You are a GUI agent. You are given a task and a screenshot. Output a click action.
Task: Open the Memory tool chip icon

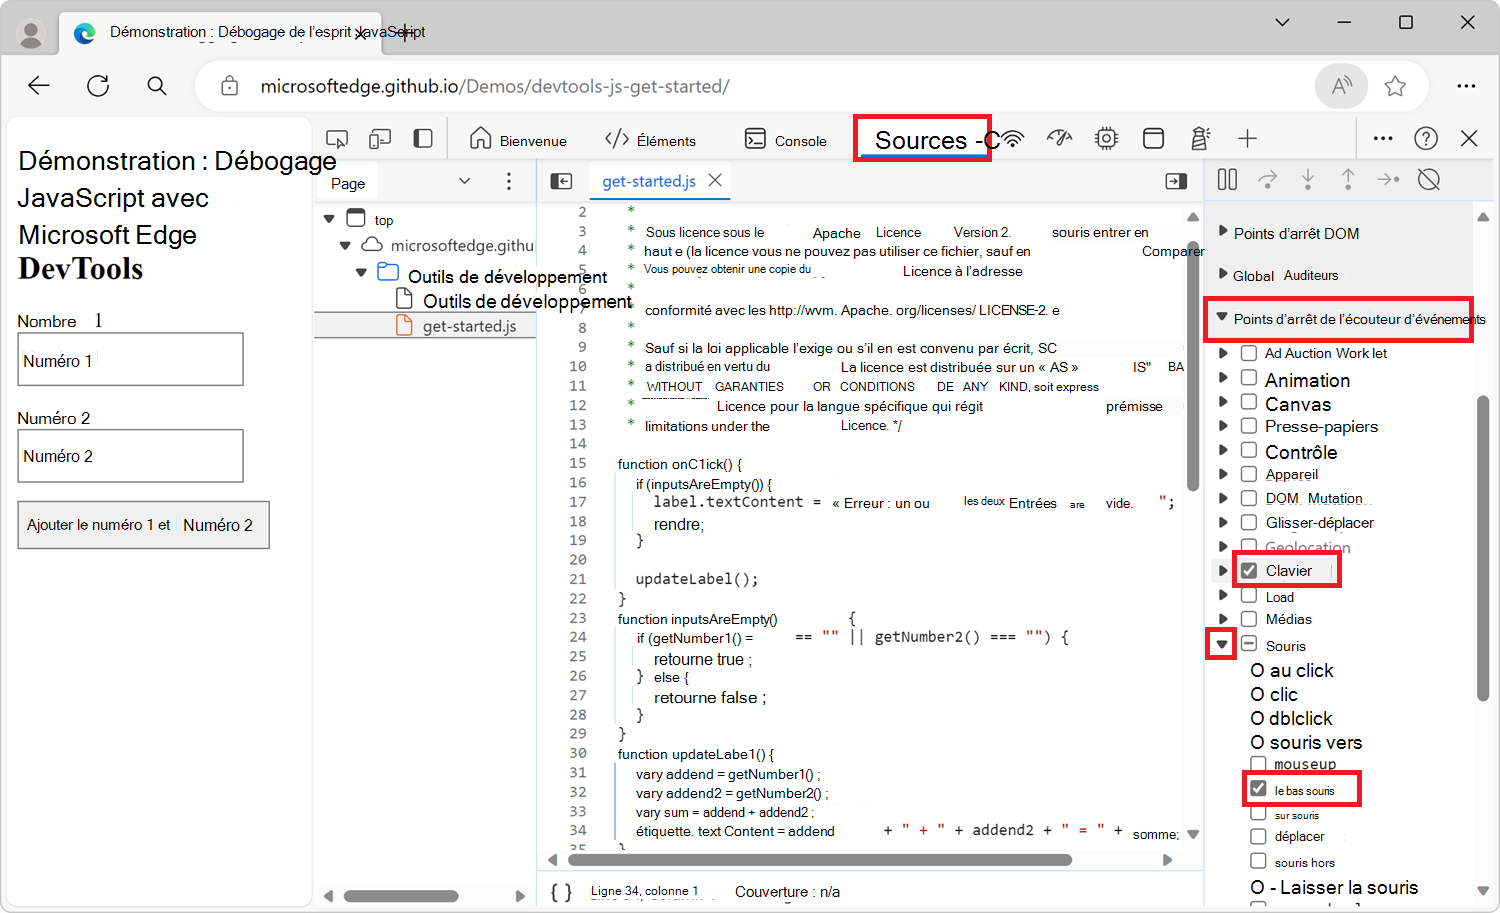1106,139
